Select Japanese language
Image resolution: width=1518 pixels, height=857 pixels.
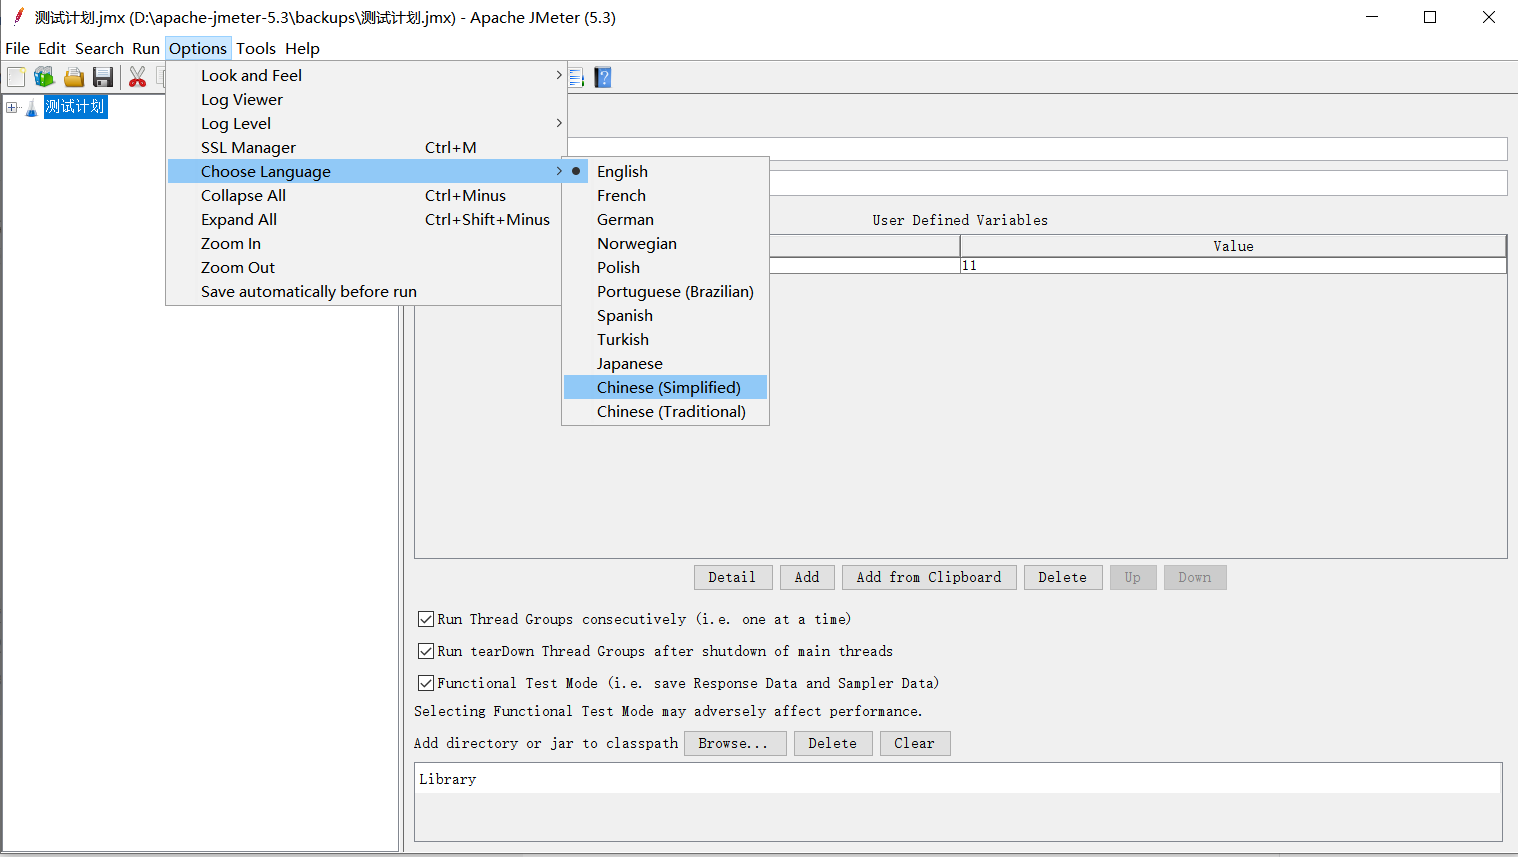tap(665, 363)
